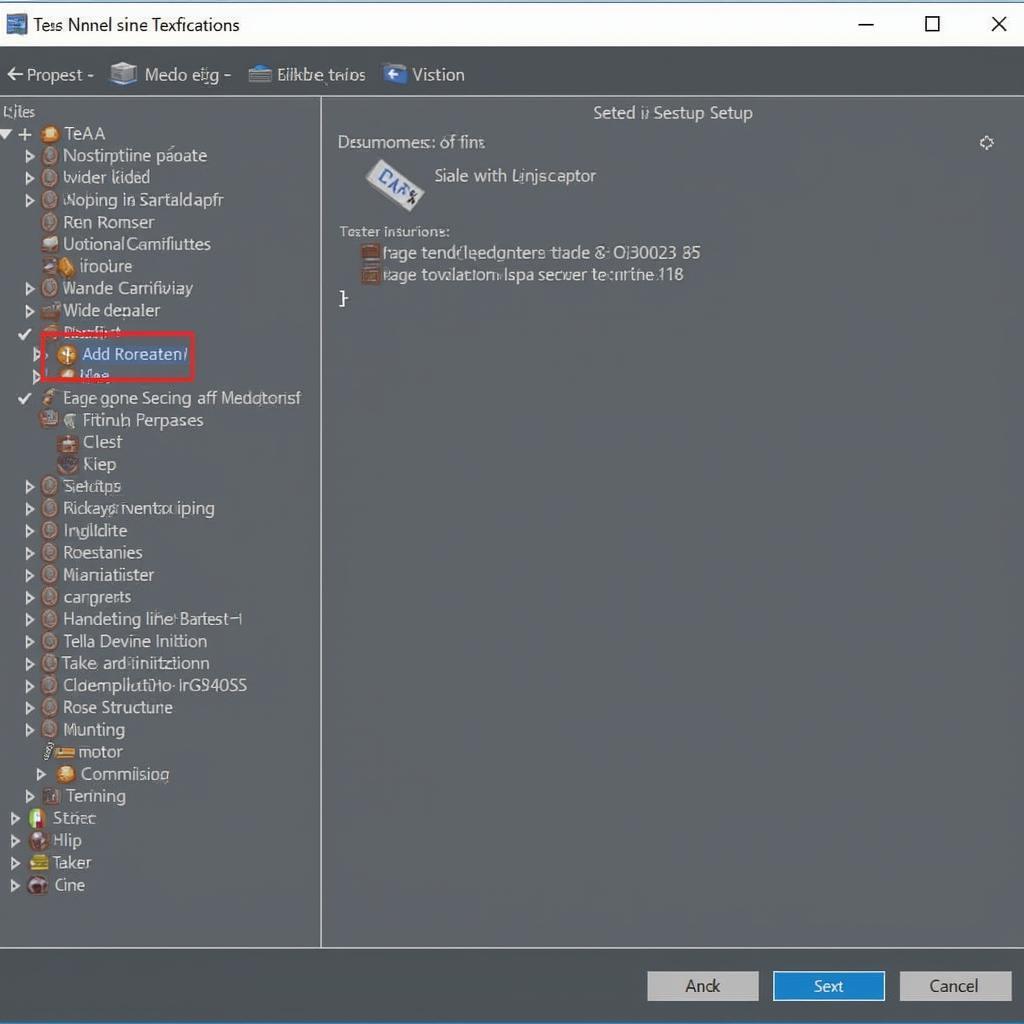This screenshot has width=1024, height=1024.
Task: Expand the Nostirptiine páoate node
Action: tap(29, 156)
